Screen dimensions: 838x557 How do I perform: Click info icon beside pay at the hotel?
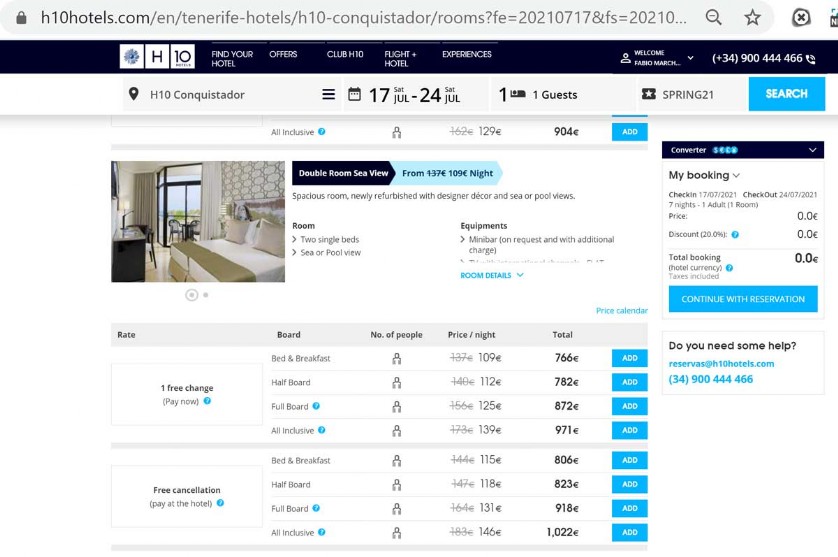pyautogui.click(x=220, y=503)
